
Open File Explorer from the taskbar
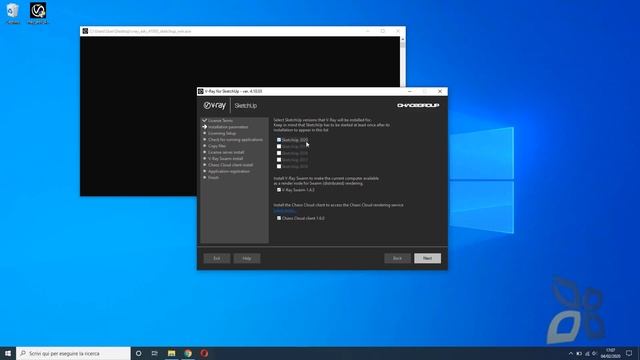171,353
